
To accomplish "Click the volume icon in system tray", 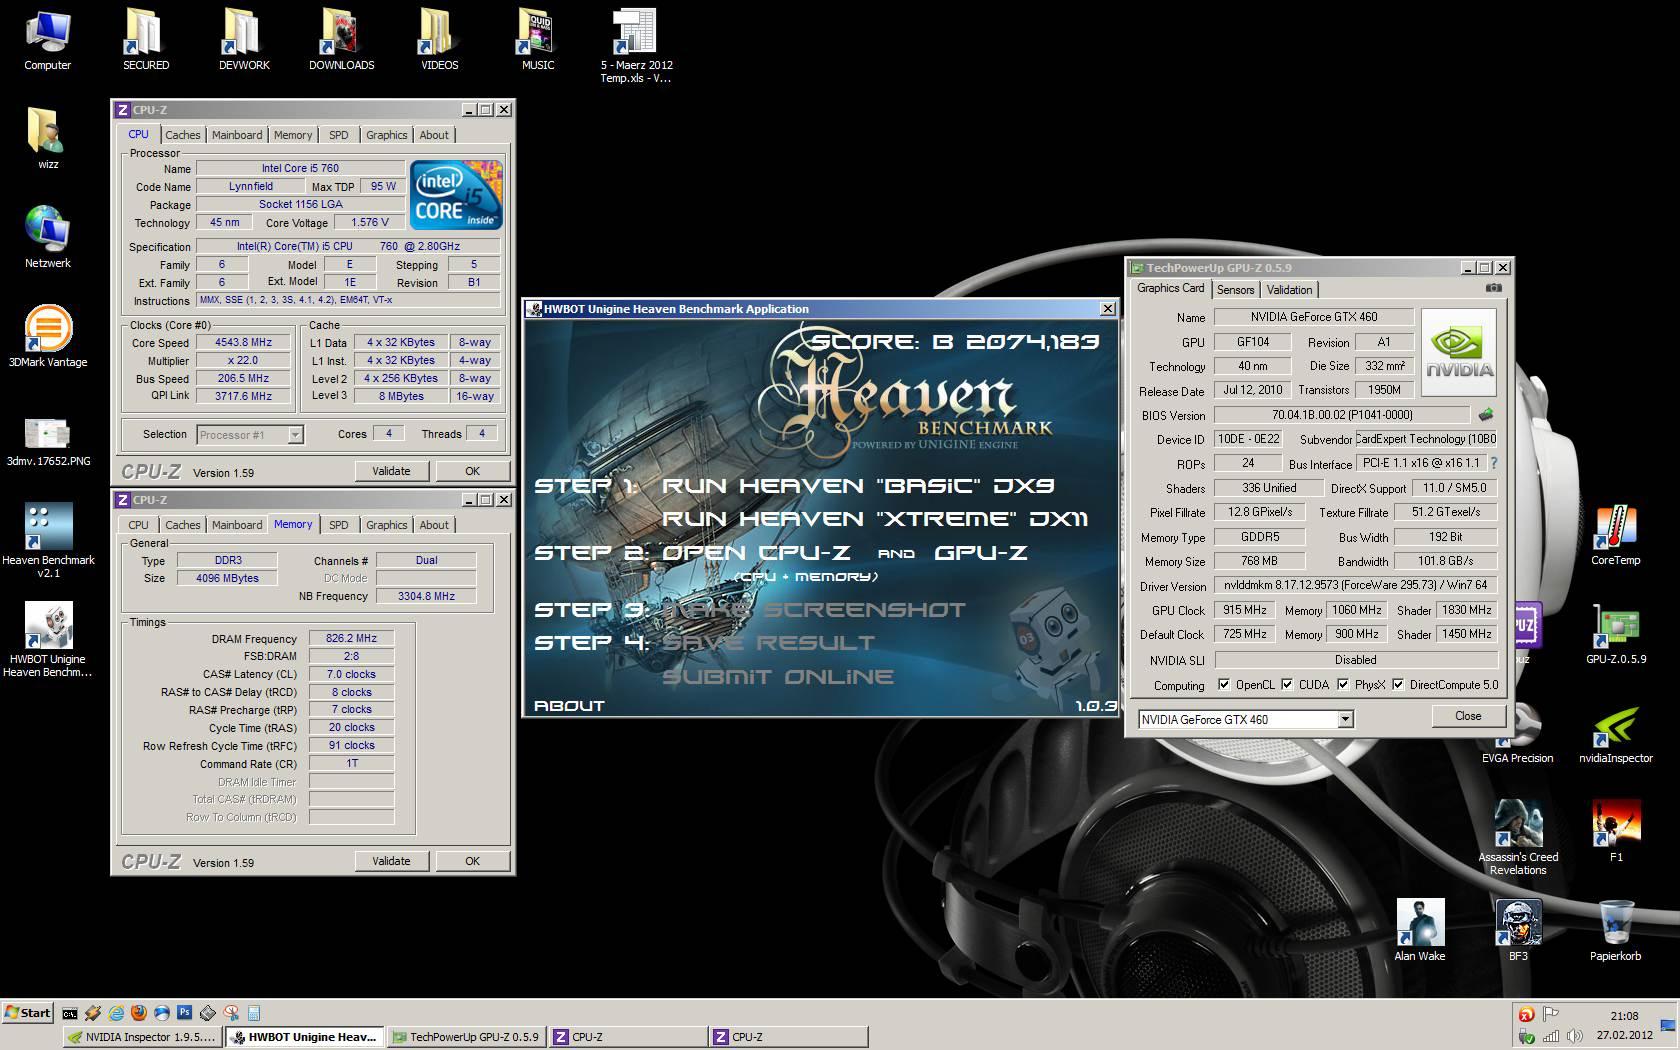I will coord(1575,1037).
